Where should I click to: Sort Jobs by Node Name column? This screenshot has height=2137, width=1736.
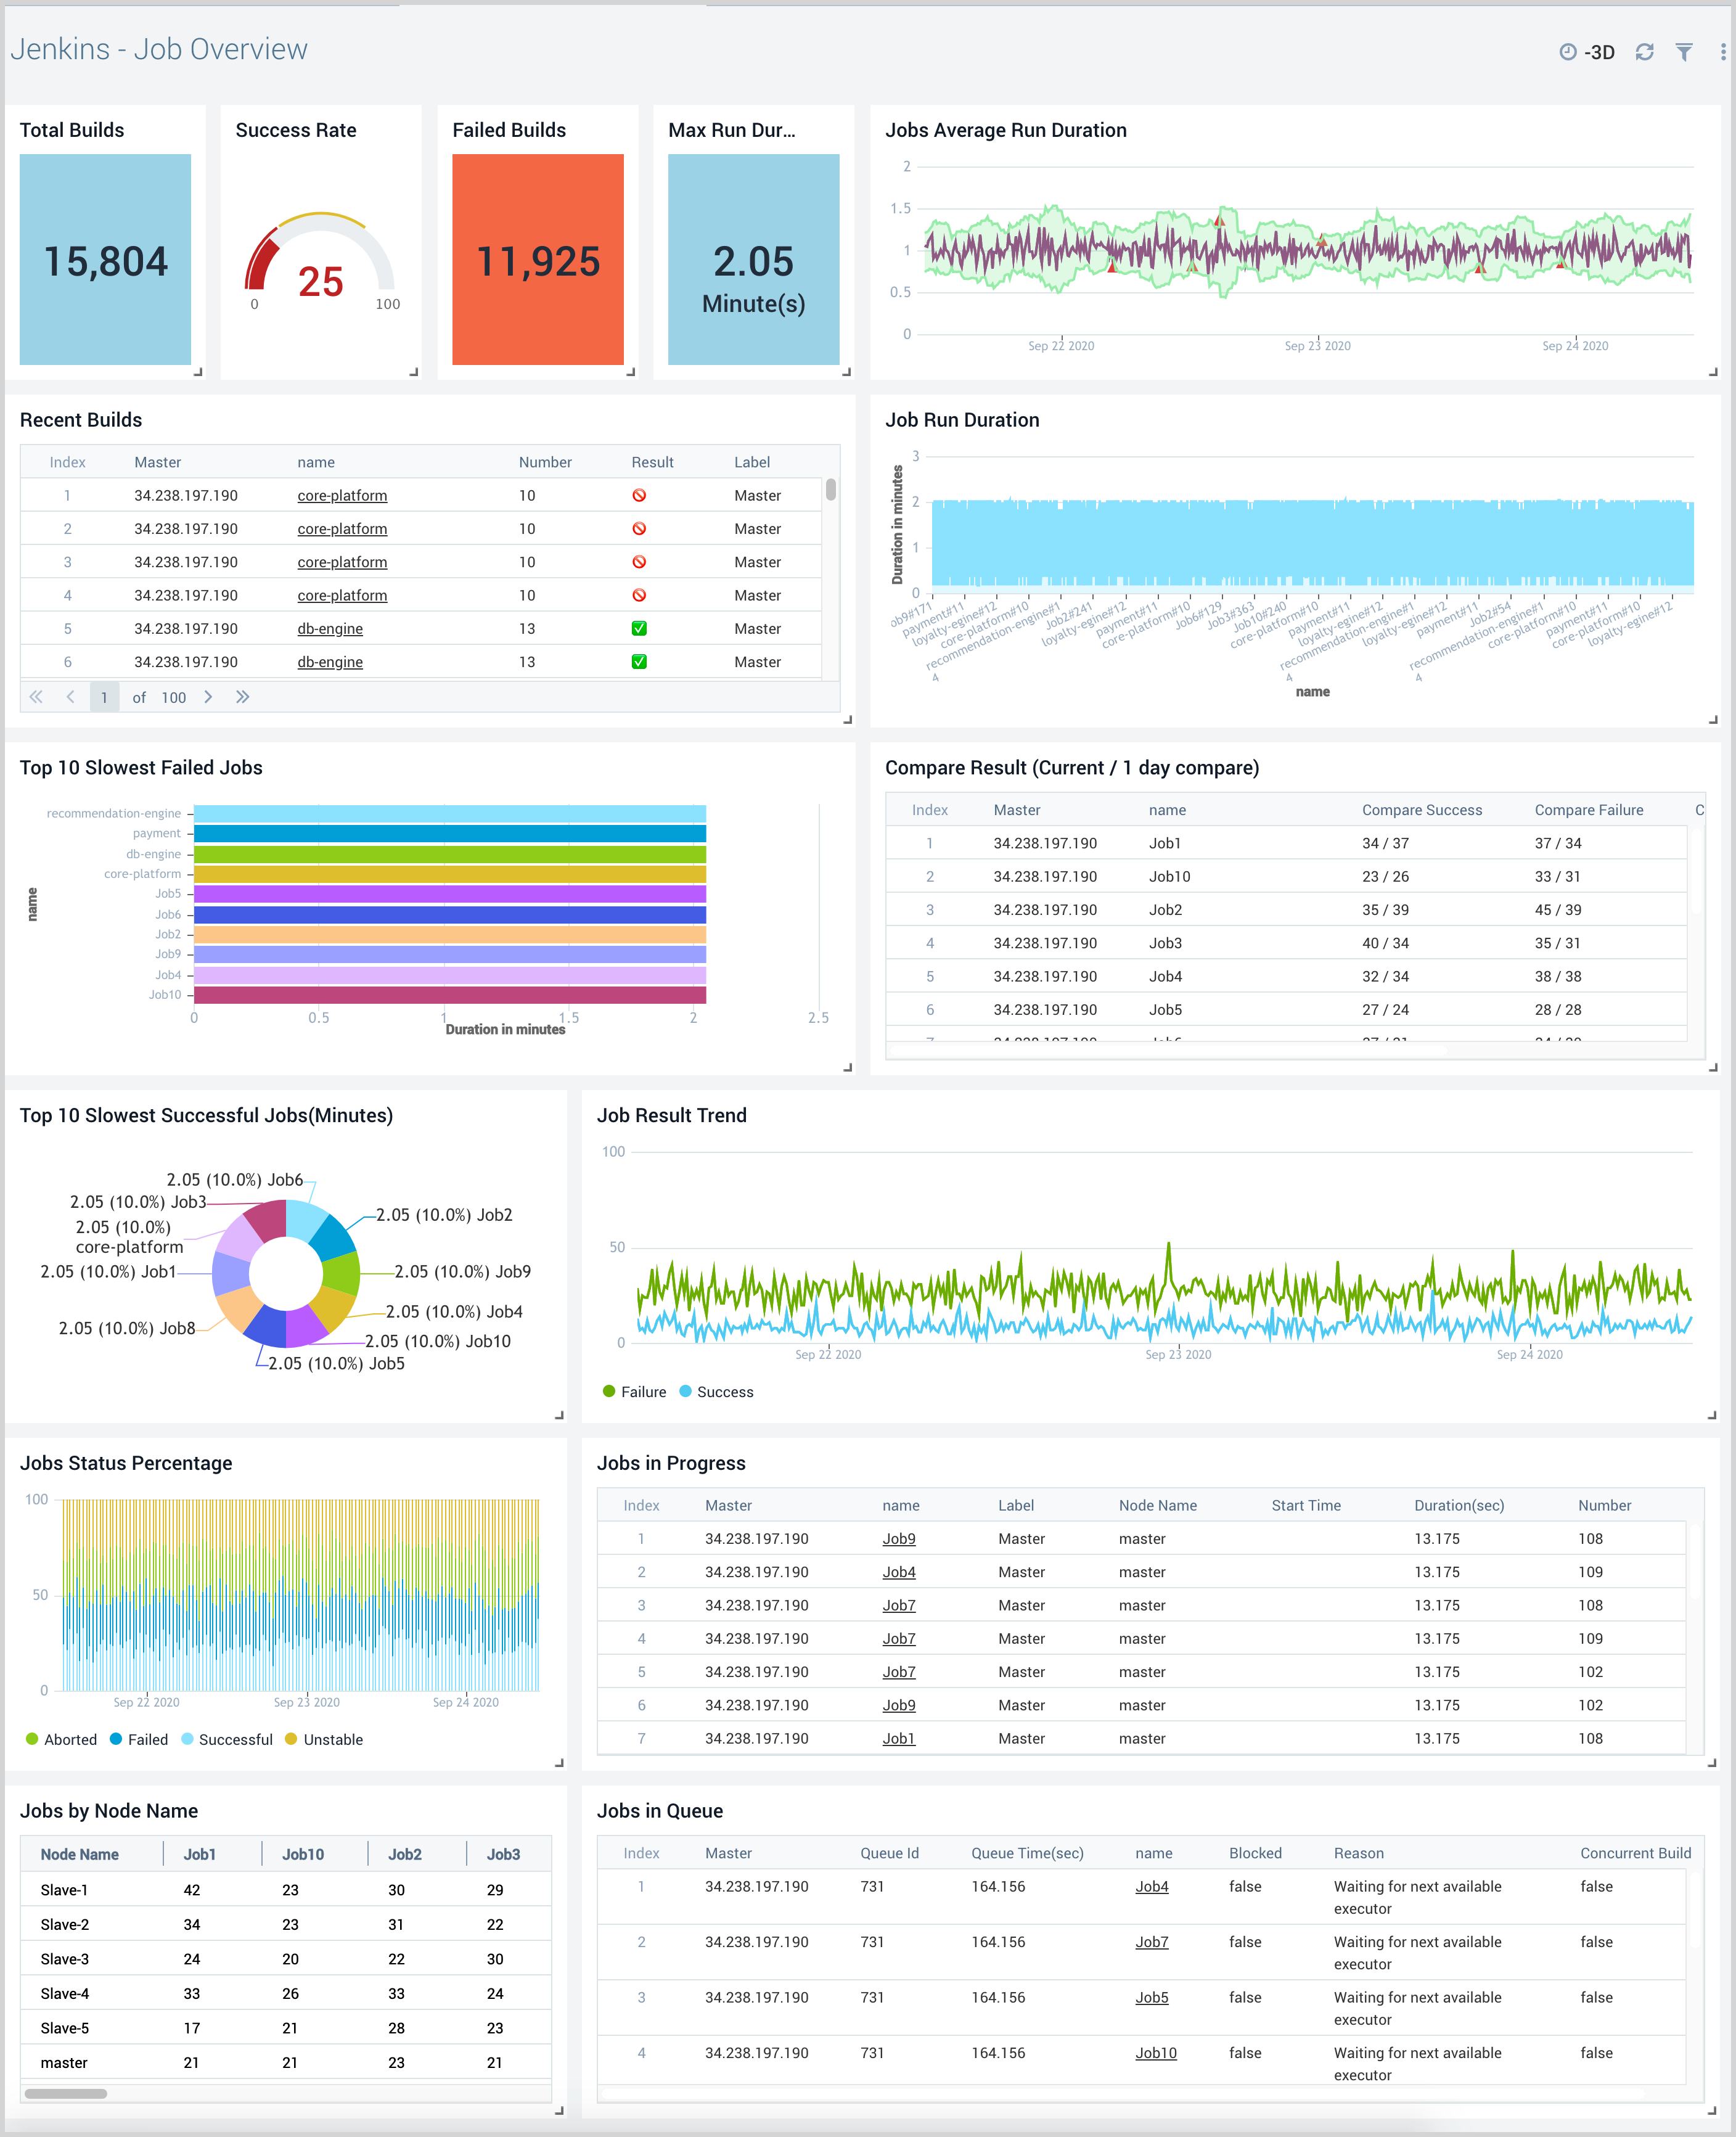click(79, 1854)
